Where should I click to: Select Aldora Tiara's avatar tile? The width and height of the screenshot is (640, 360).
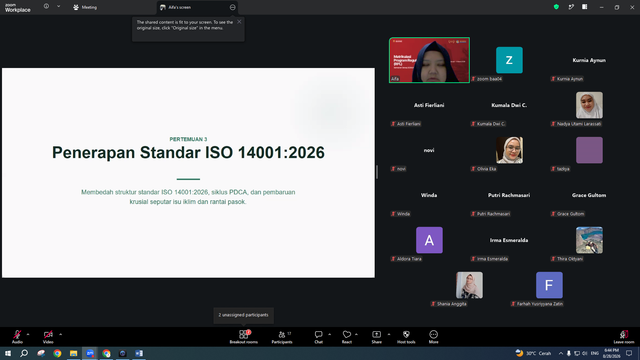point(429,240)
